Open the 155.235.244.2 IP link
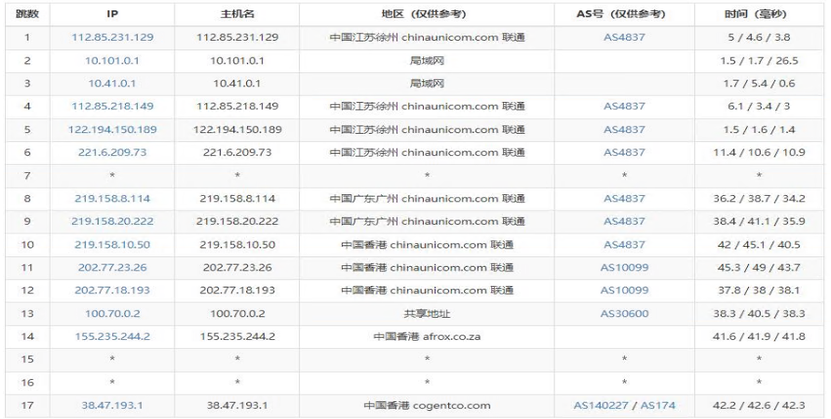The height and width of the screenshot is (419, 831). [x=112, y=336]
